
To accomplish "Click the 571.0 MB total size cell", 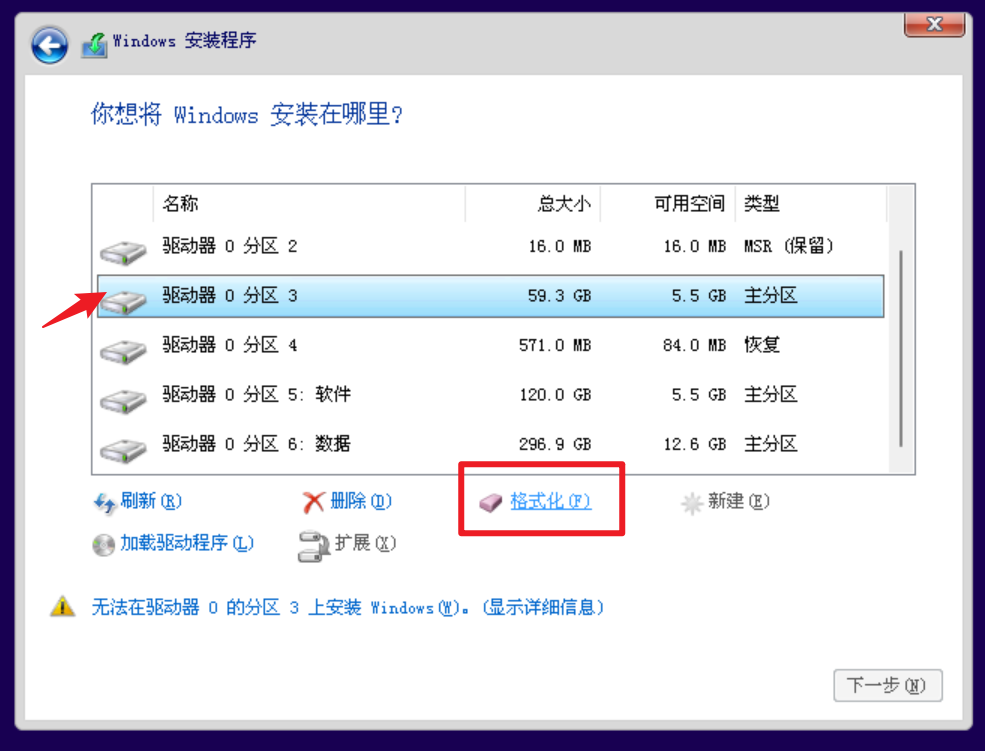I will pyautogui.click(x=555, y=345).
